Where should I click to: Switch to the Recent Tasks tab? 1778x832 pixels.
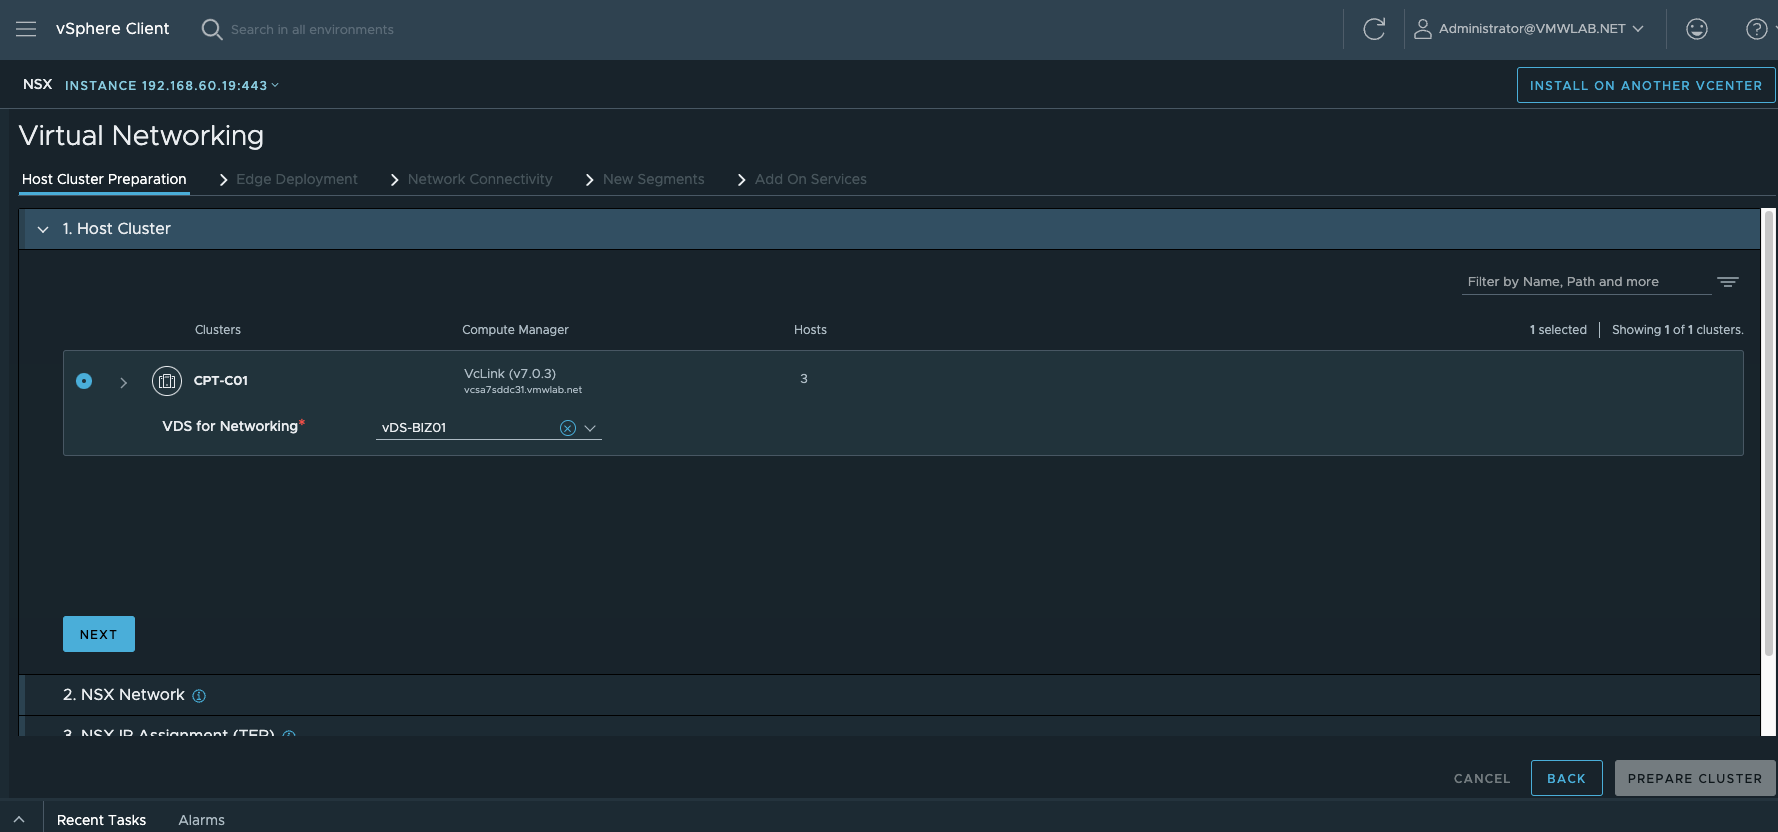101,820
